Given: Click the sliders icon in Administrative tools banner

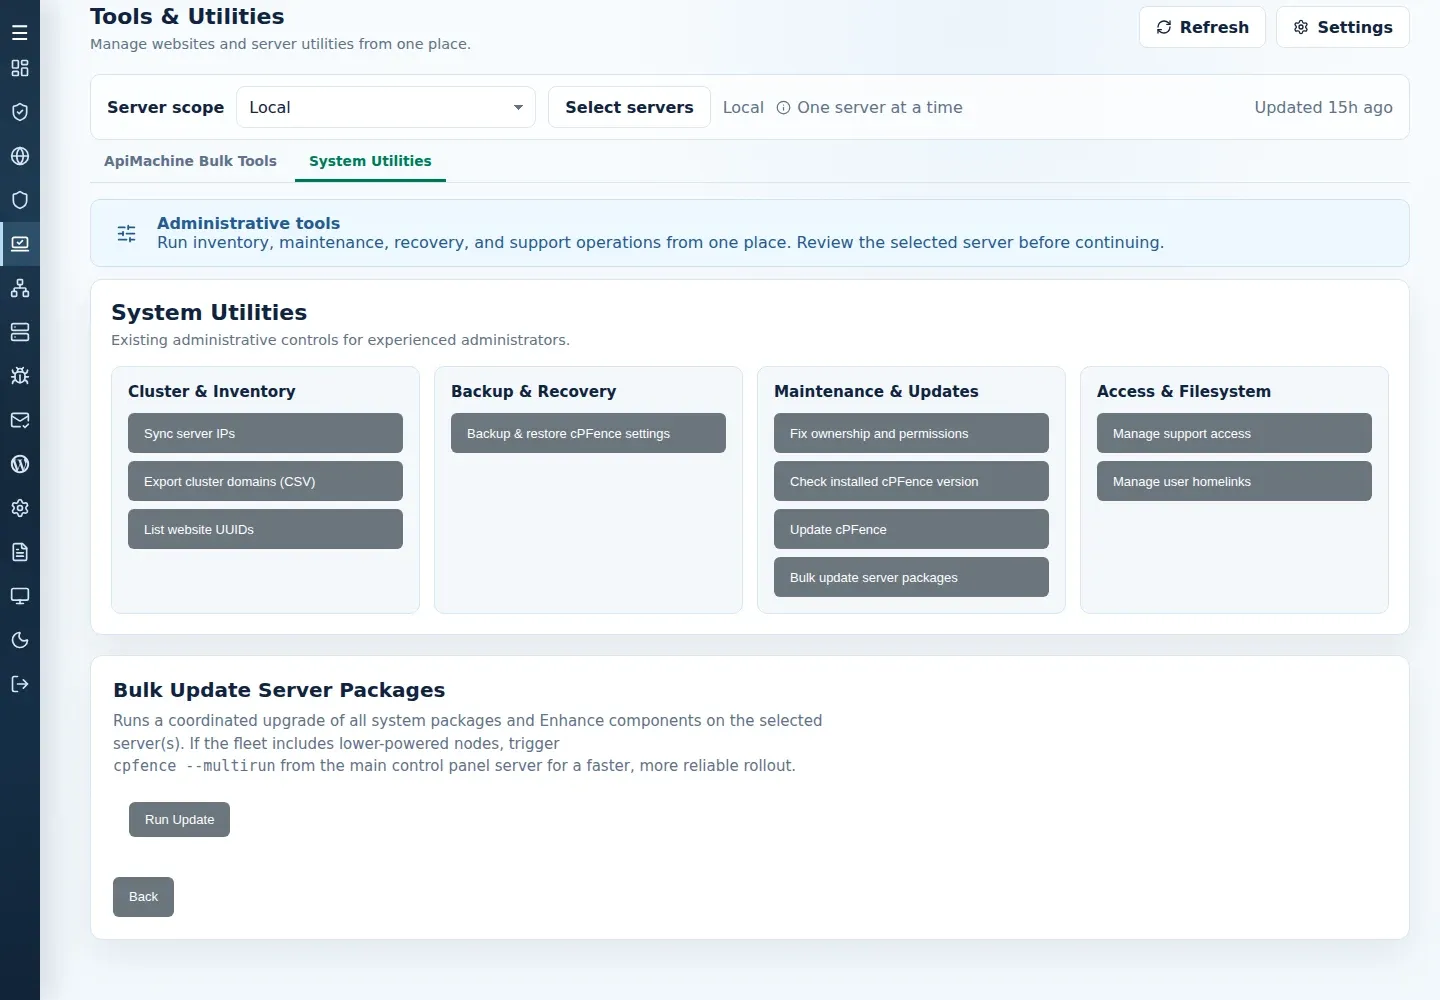Looking at the screenshot, I should coord(127,233).
